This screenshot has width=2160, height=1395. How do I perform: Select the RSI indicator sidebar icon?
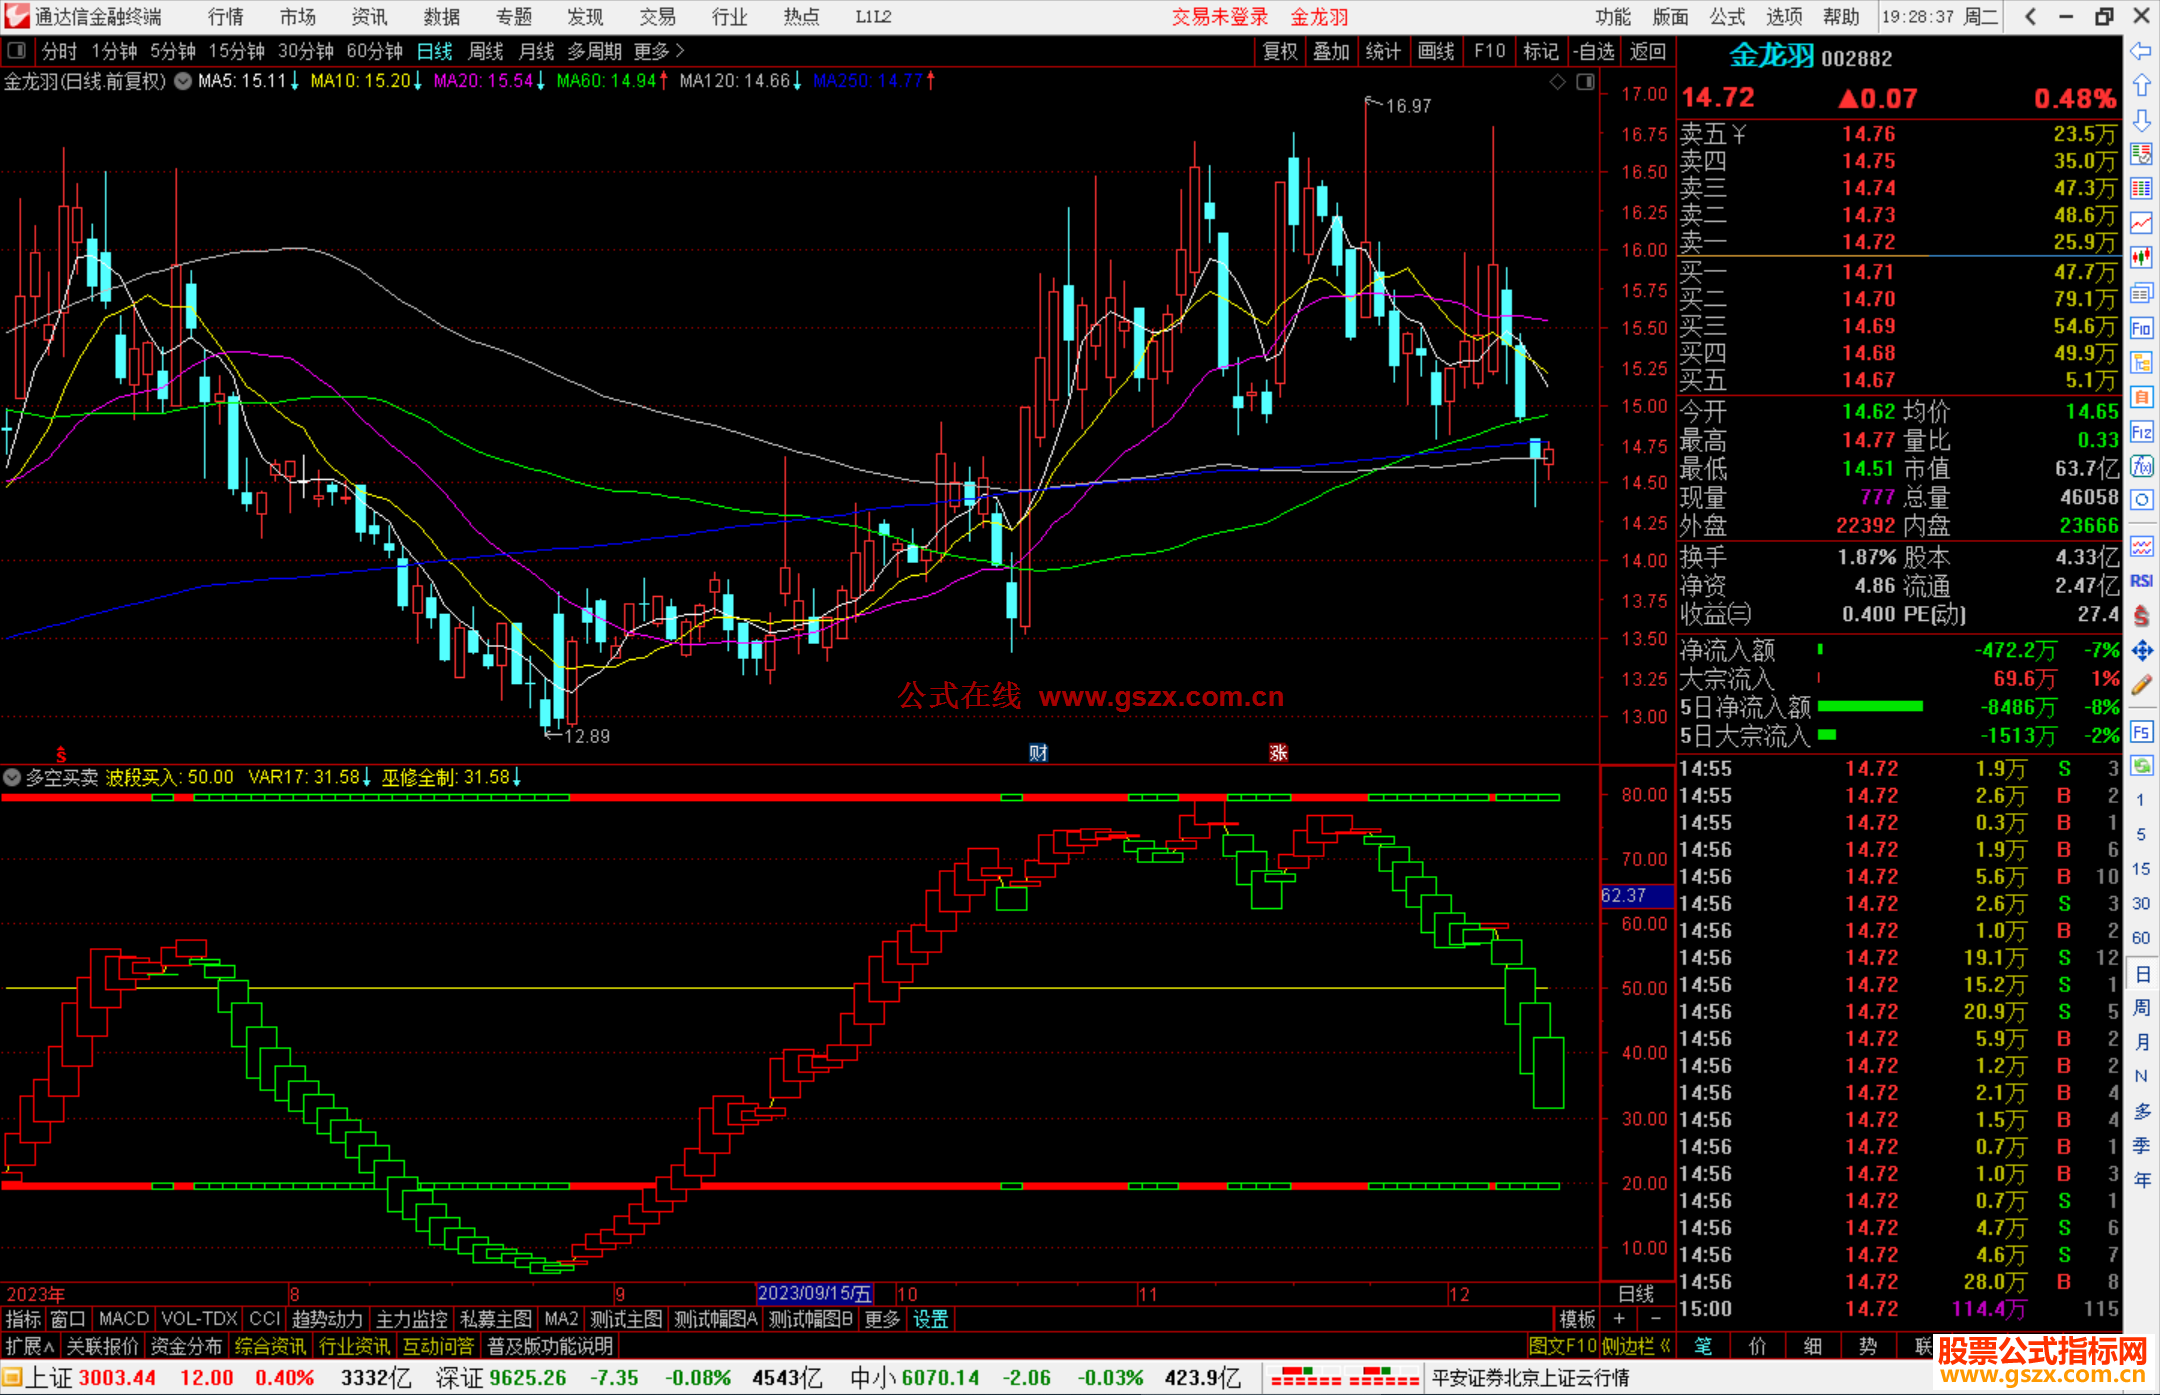click(x=2141, y=581)
